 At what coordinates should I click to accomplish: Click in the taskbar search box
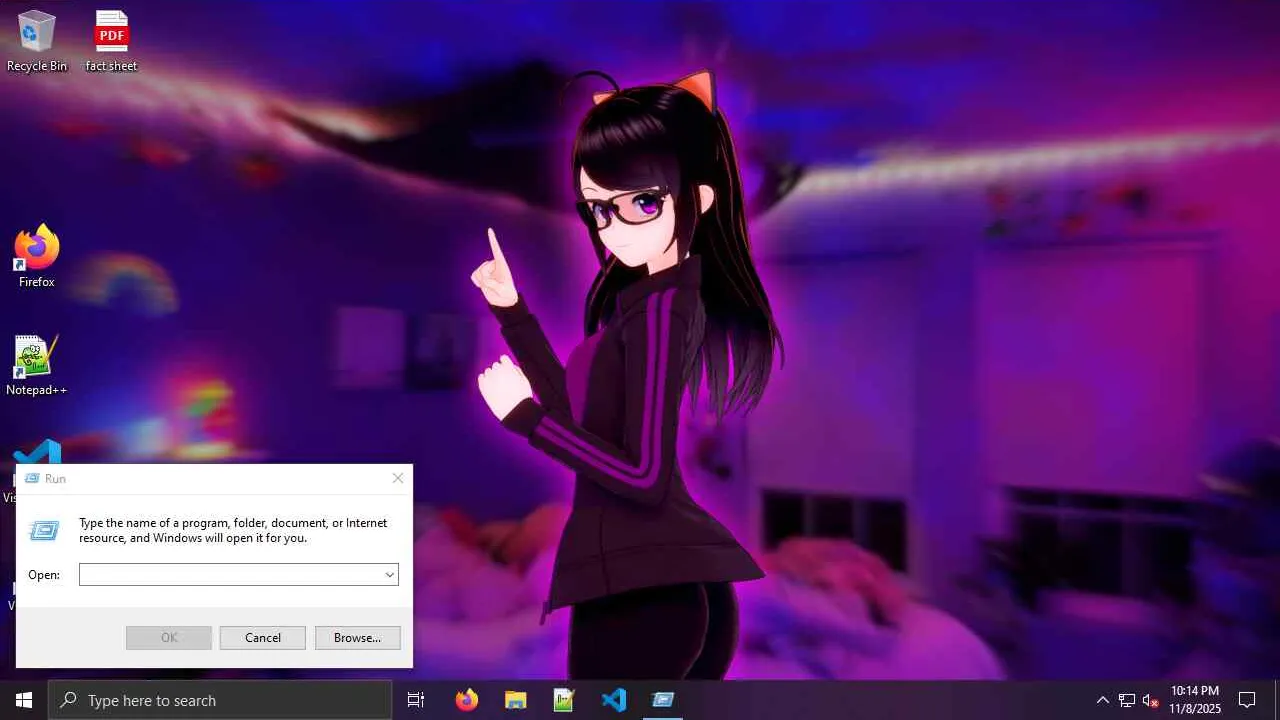[x=220, y=700]
